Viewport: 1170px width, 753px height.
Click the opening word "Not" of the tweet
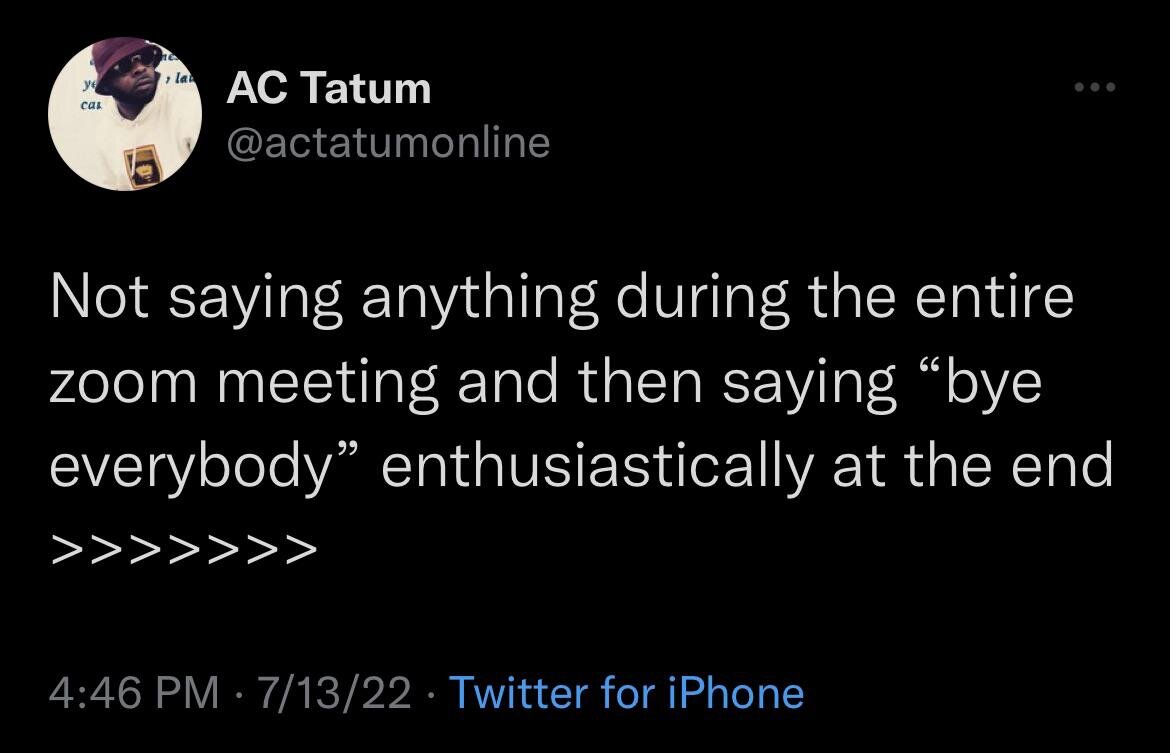100,296
